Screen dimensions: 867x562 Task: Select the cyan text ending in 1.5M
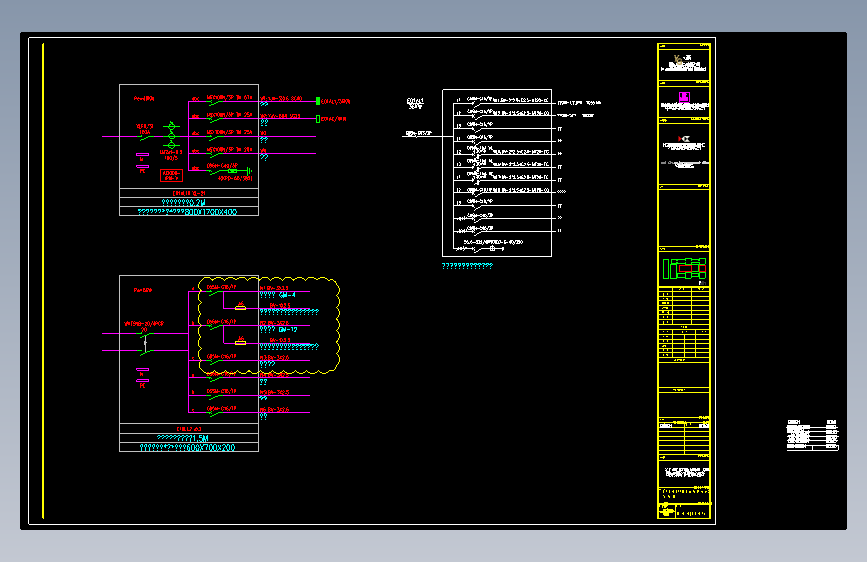[x=183, y=438]
